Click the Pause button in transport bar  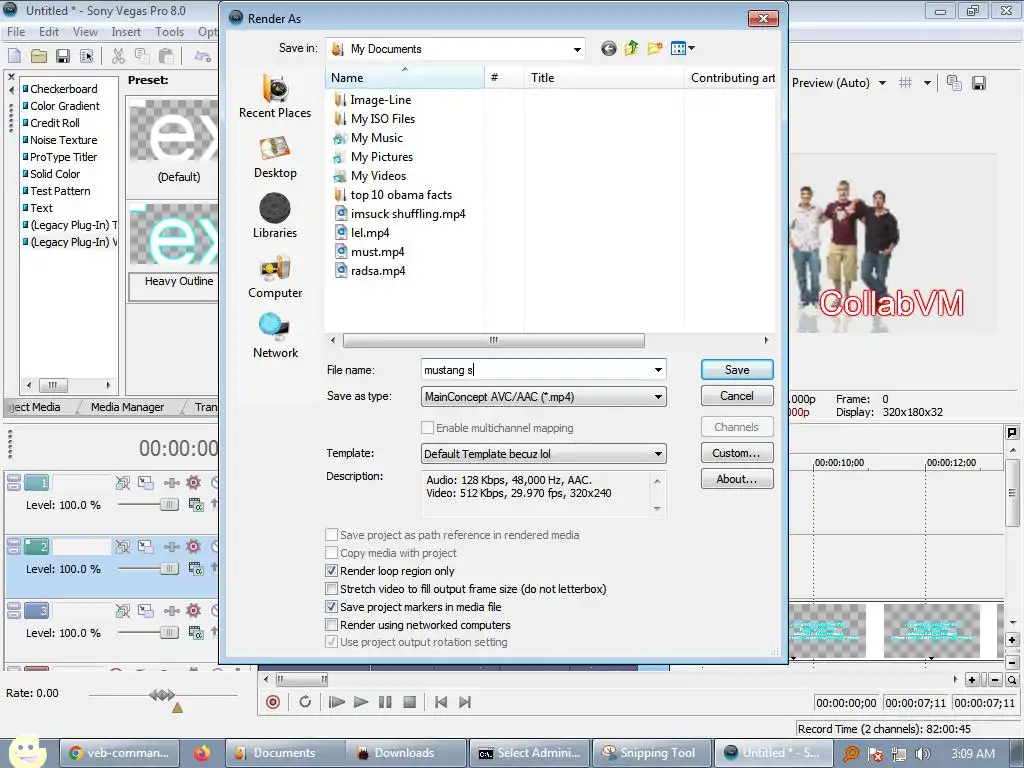pos(385,702)
